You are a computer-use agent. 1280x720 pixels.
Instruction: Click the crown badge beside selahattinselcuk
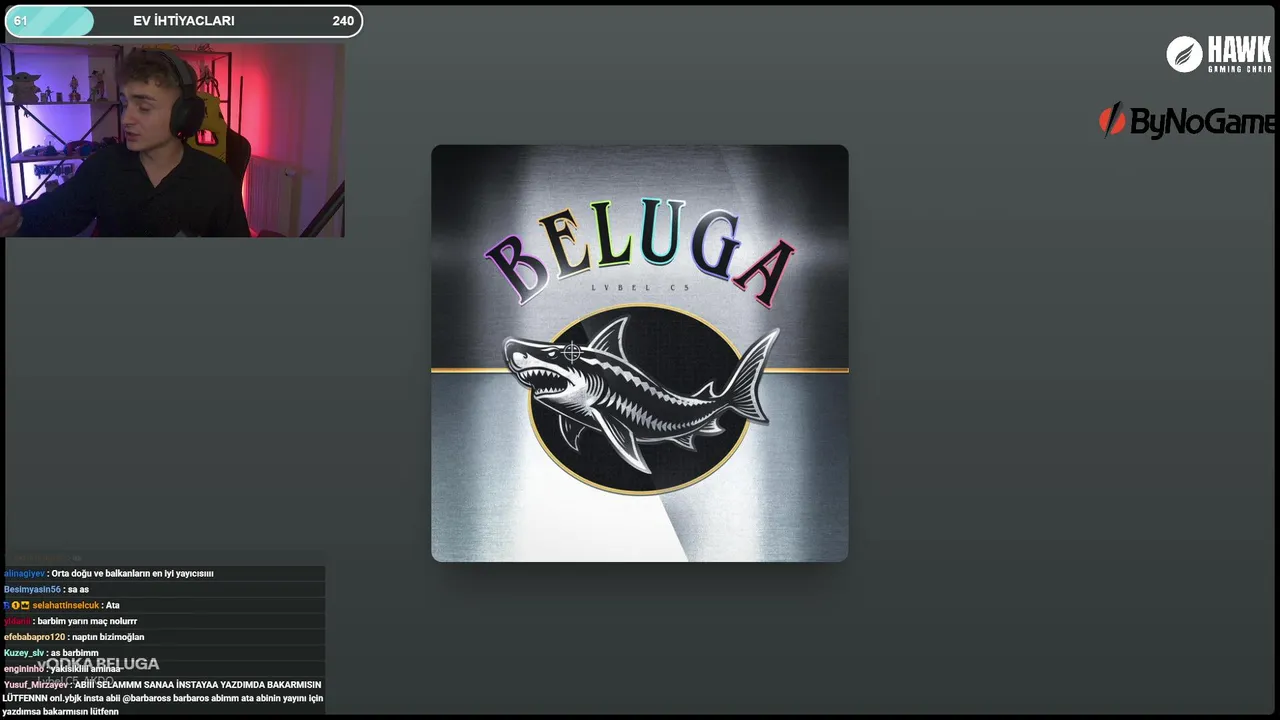25,605
